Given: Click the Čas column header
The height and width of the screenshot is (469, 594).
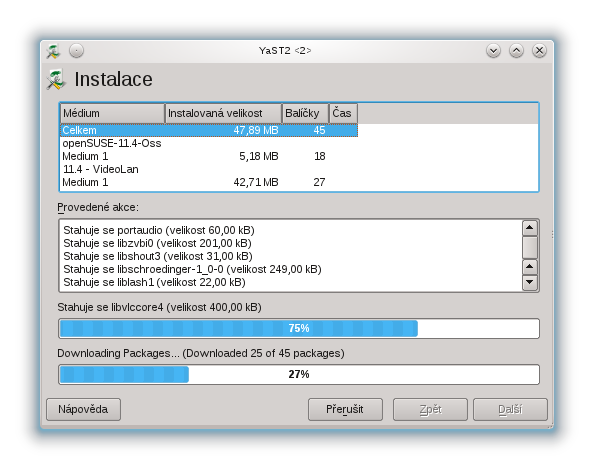Looking at the screenshot, I should (x=343, y=113).
